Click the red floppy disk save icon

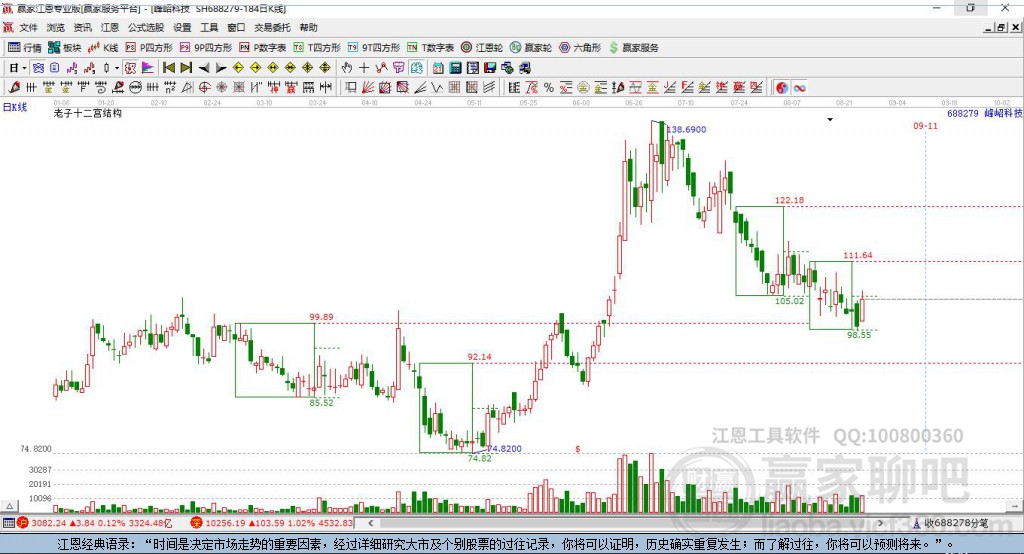click(x=490, y=68)
